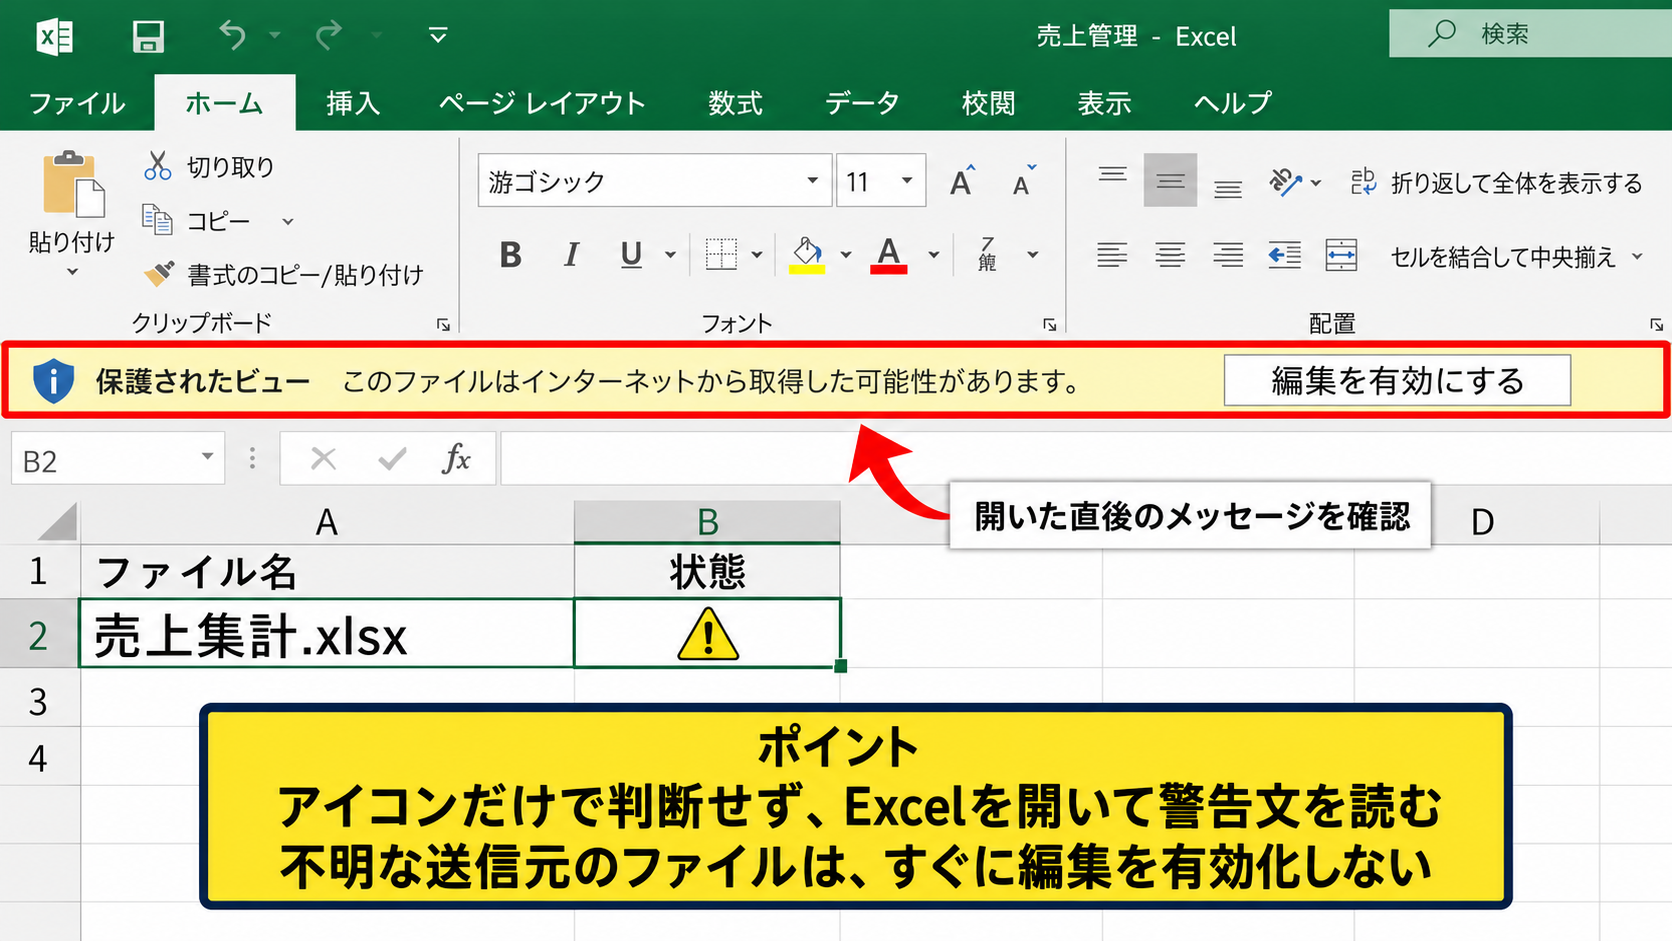Viewport: 1672px width, 941px height.
Task: Open the データ tab
Action: tap(862, 103)
